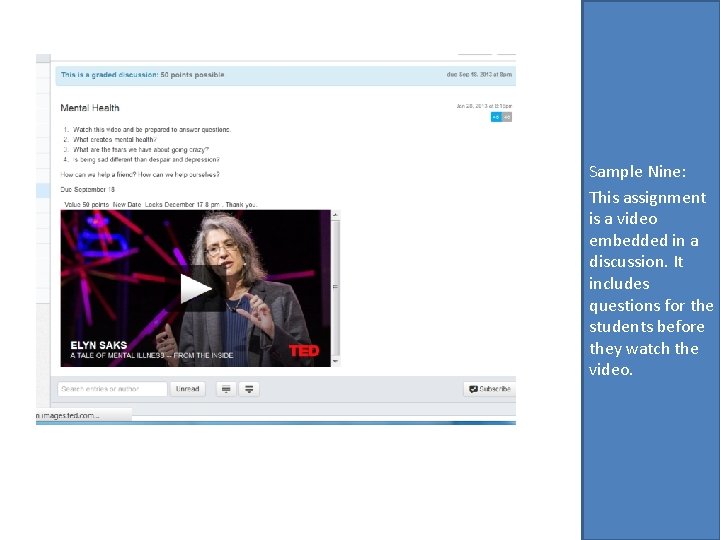Click the TED logo on the video

click(304, 351)
